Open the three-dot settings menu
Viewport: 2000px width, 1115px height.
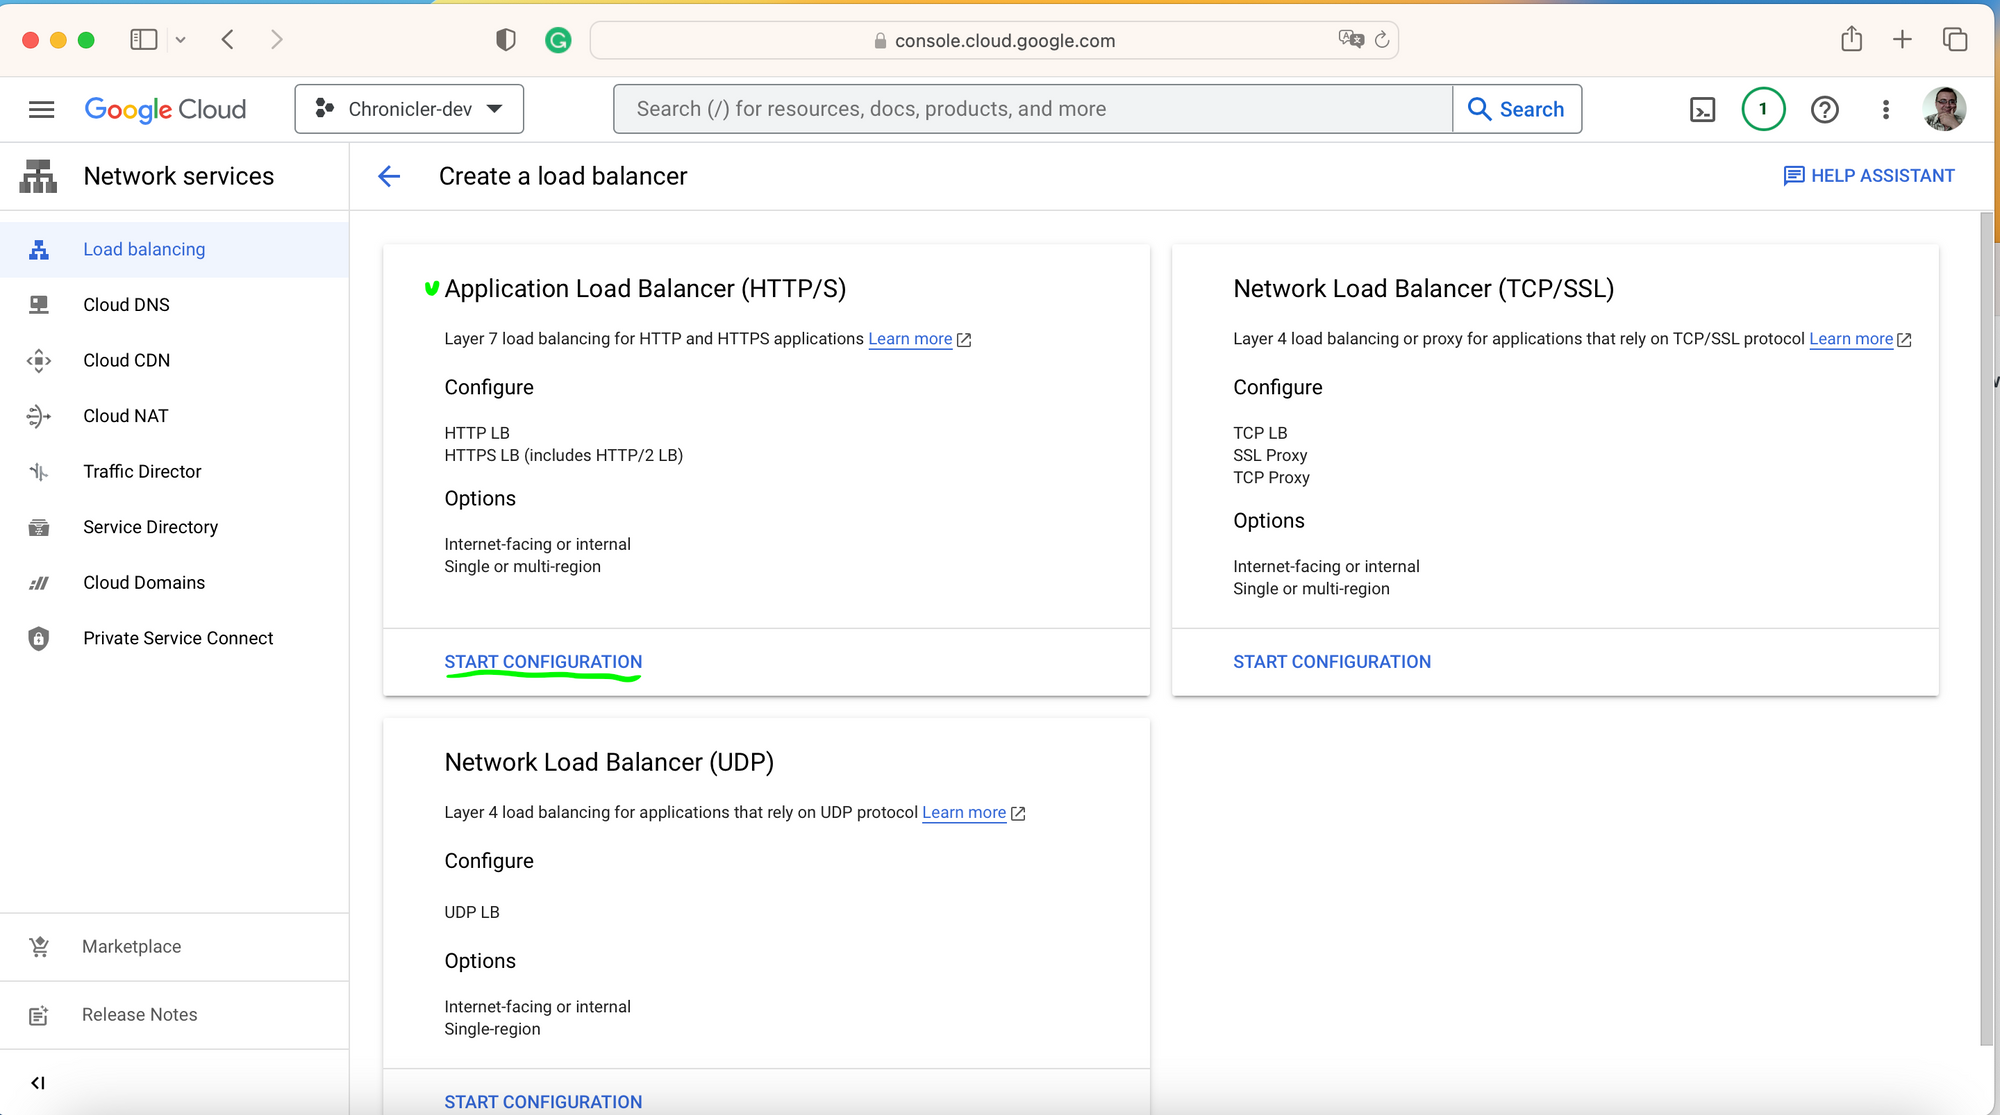coord(1886,110)
